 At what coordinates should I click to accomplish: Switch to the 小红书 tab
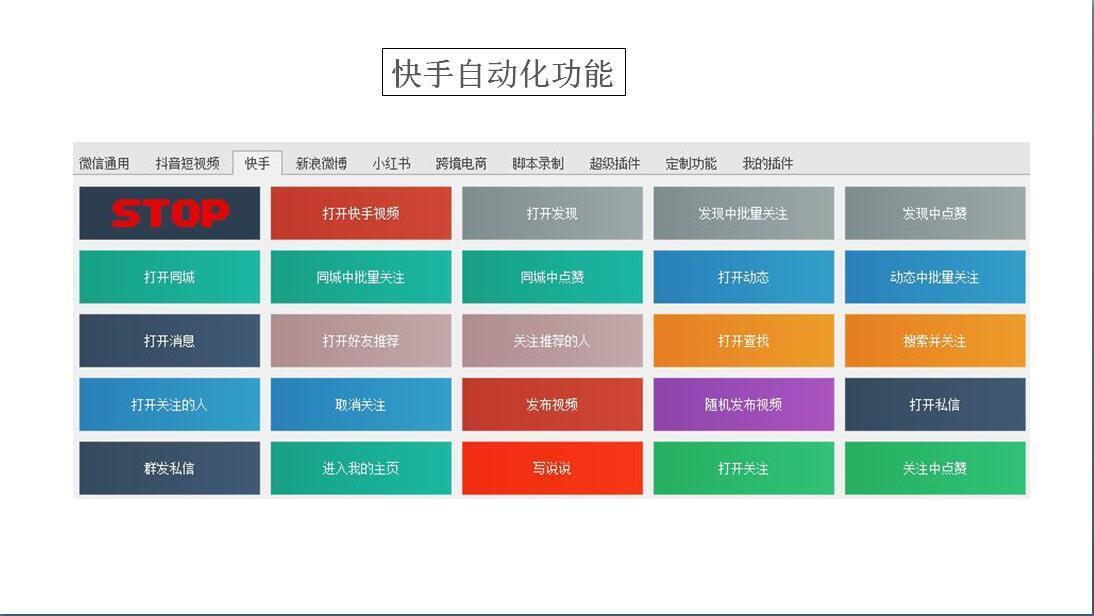pyautogui.click(x=390, y=163)
